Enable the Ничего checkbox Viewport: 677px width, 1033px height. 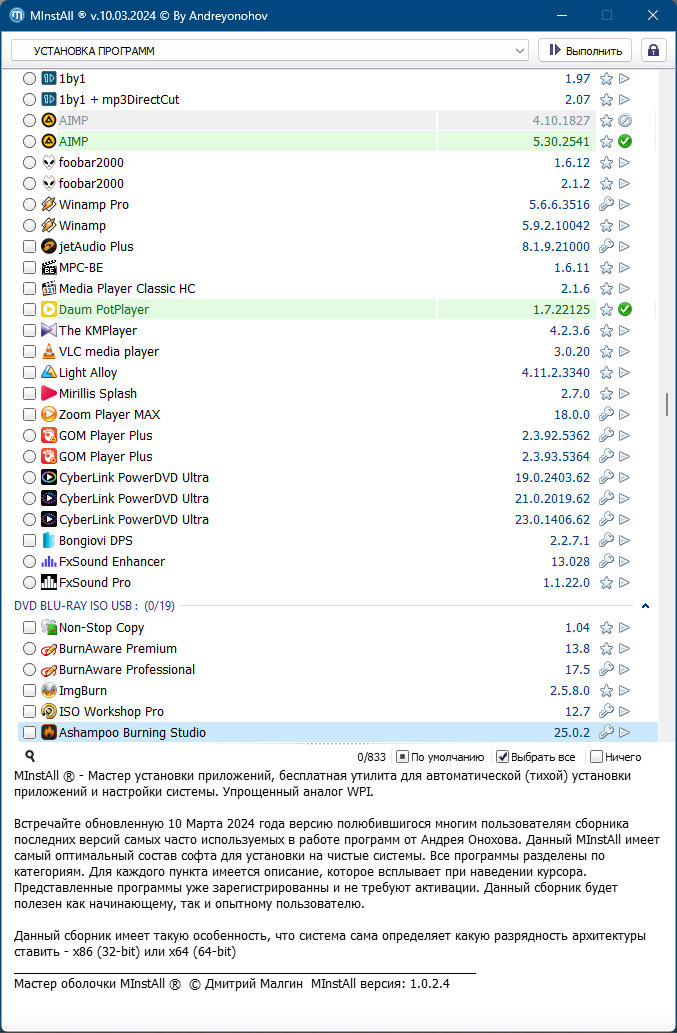[x=597, y=757]
